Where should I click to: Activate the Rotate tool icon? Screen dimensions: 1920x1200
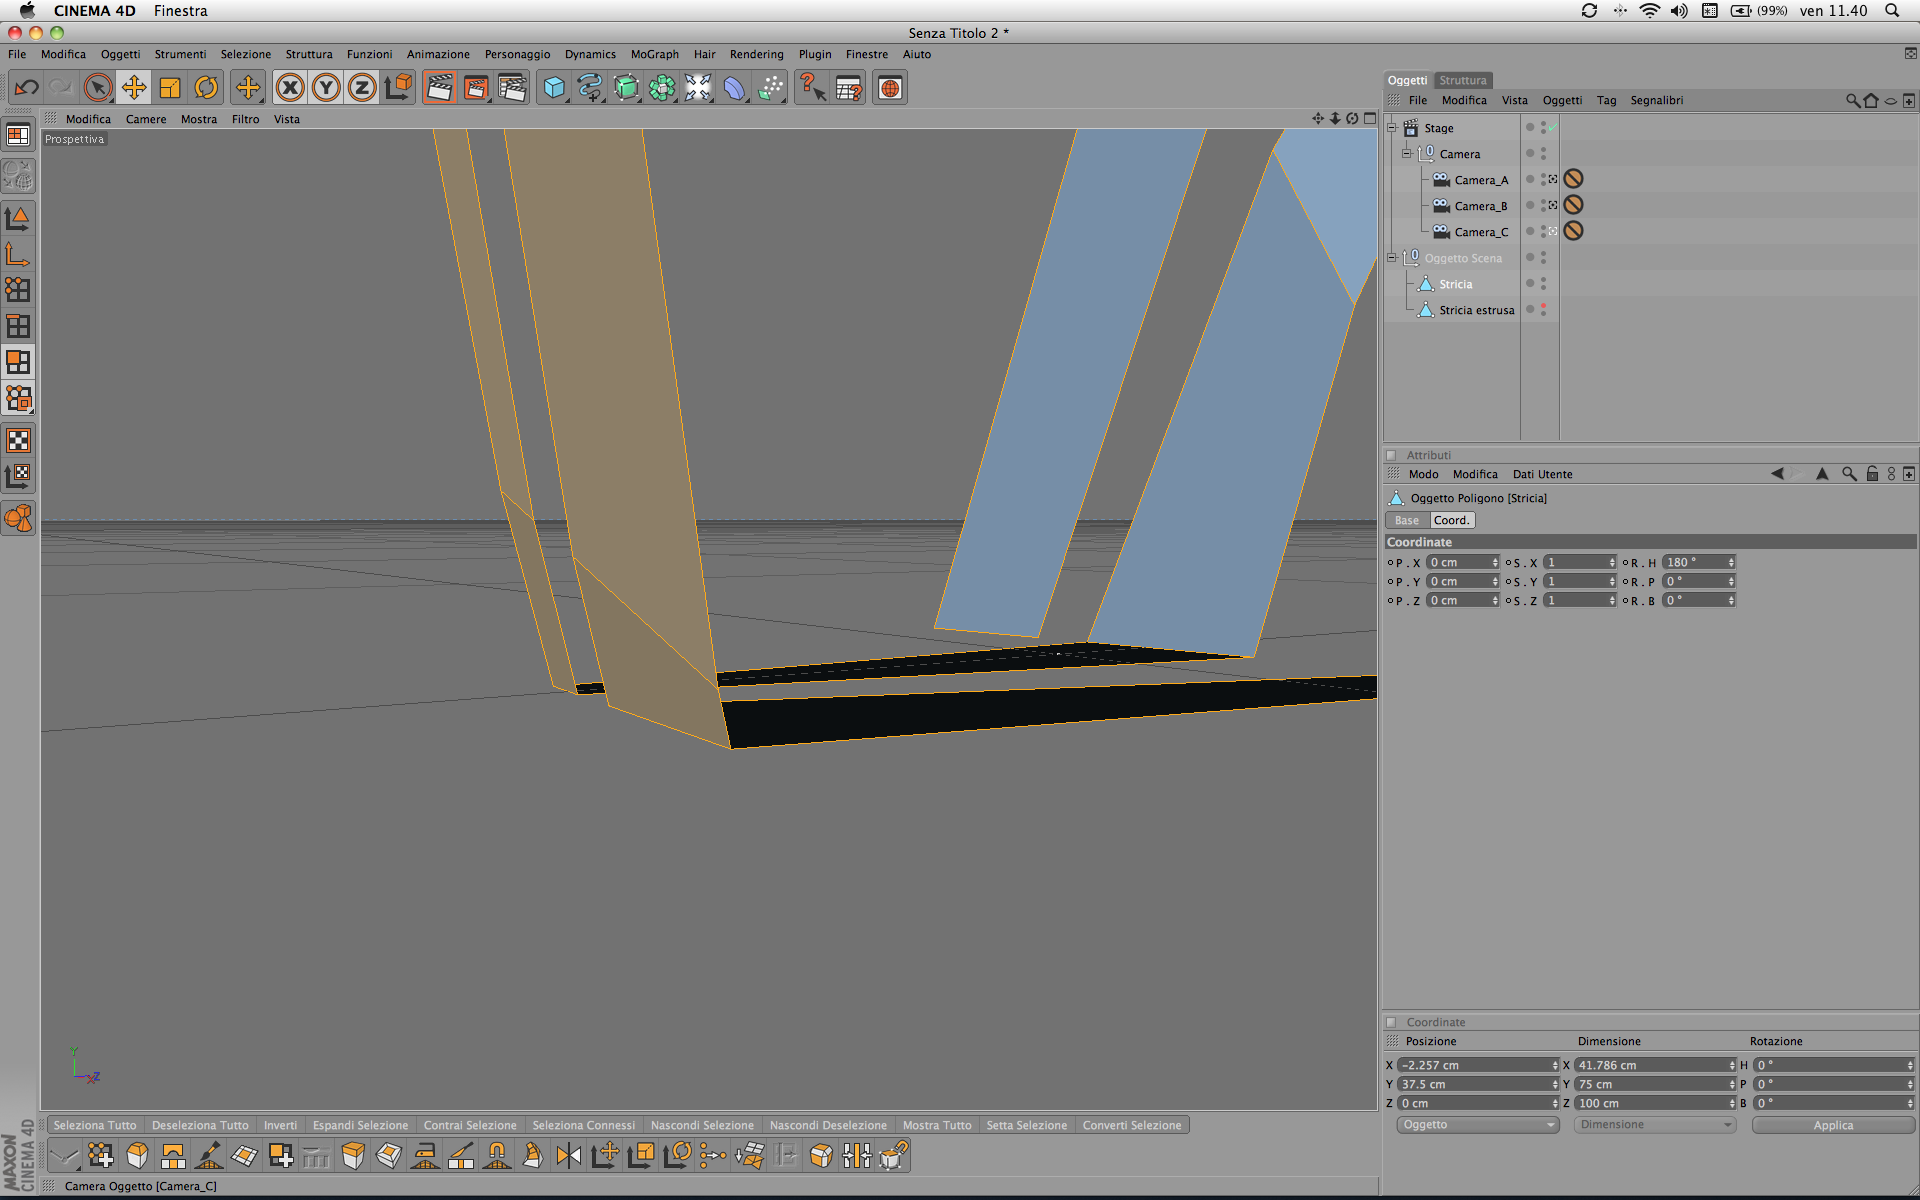206,88
